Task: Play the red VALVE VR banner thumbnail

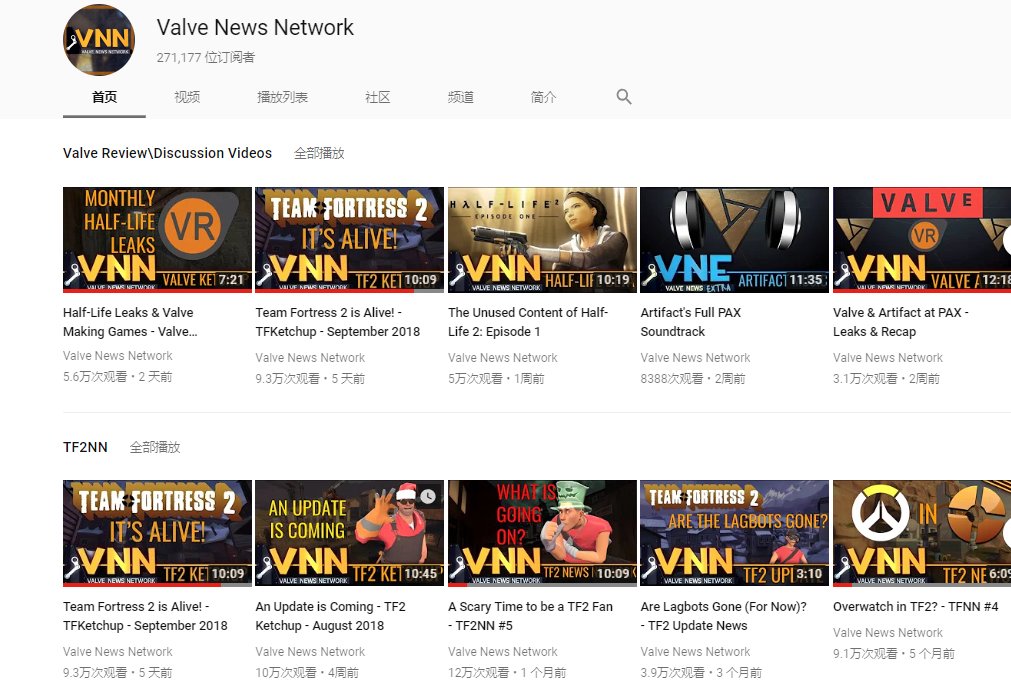Action: click(922, 240)
